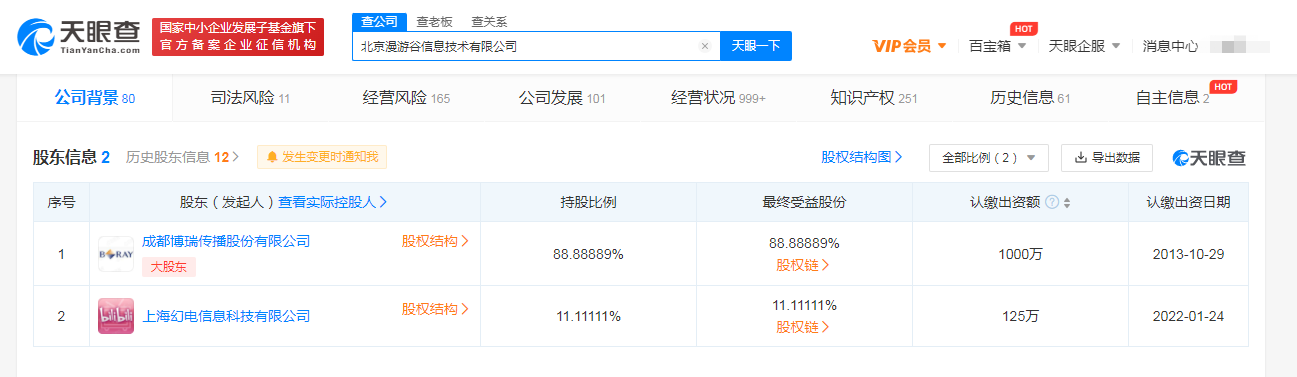This screenshot has height=377, width=1297.
Task: Click the 125万 amount cell
Action: click(1020, 316)
